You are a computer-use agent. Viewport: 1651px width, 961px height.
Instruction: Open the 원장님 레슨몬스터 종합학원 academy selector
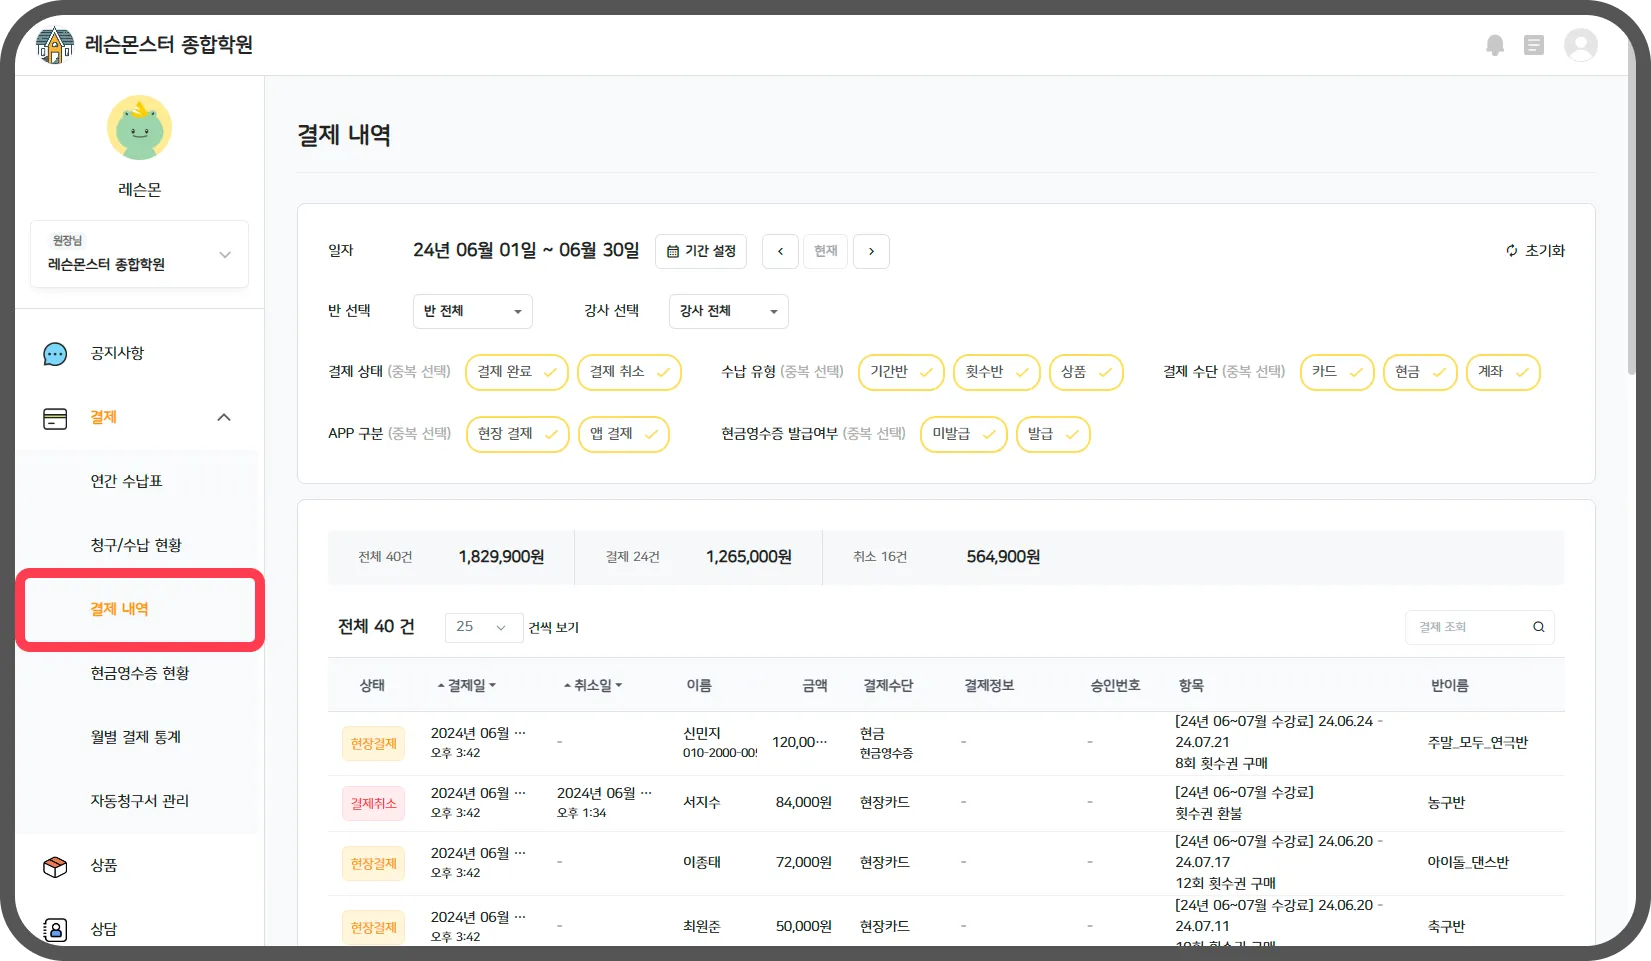(x=140, y=254)
